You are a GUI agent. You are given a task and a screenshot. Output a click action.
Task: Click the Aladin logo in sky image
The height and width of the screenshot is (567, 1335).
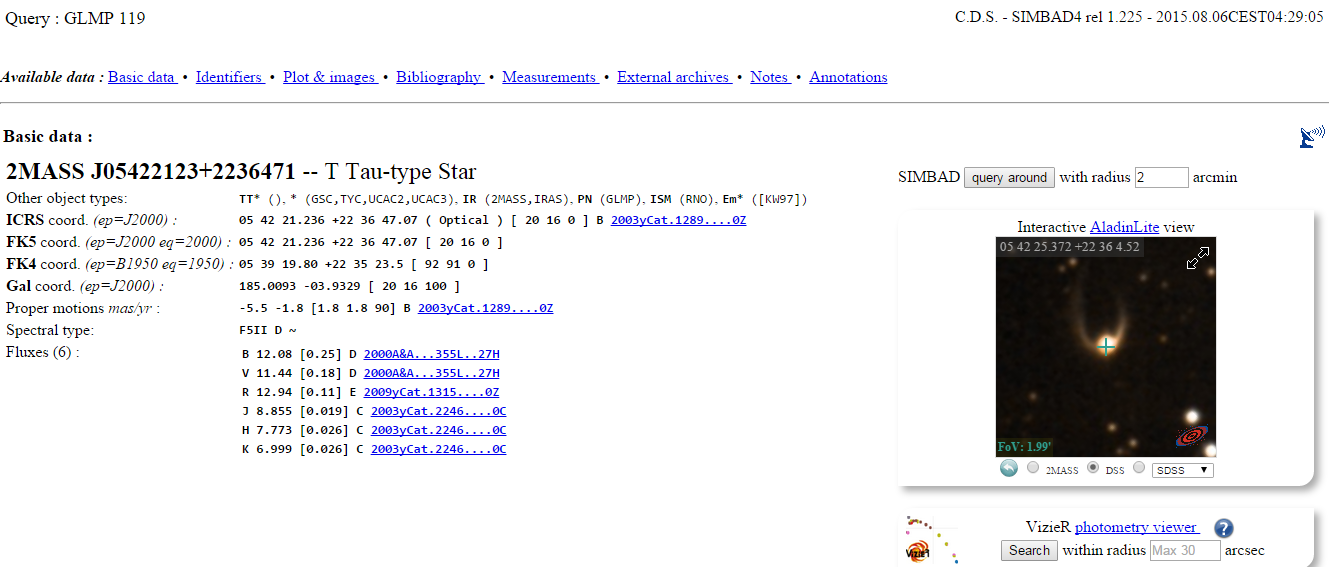1191,436
